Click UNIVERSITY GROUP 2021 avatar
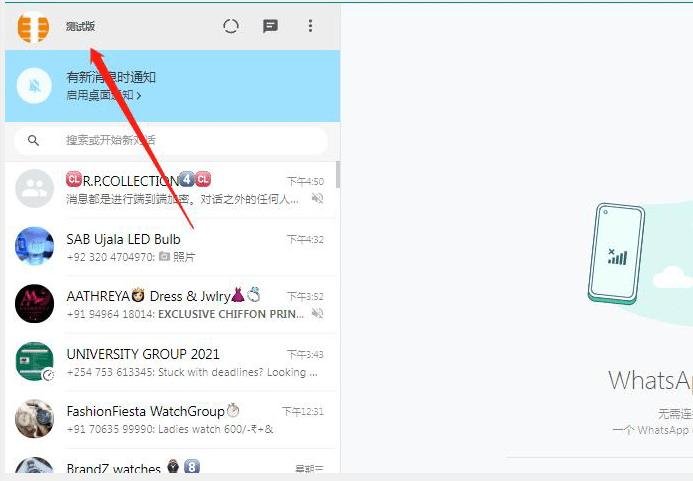 click(x=34, y=361)
